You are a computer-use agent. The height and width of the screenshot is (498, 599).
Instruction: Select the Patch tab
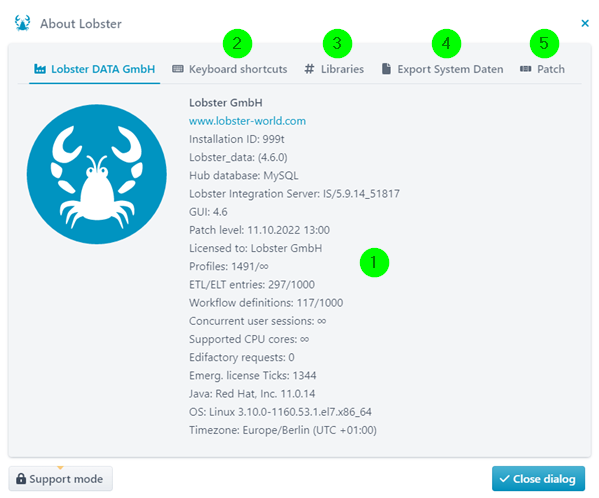pyautogui.click(x=542, y=69)
